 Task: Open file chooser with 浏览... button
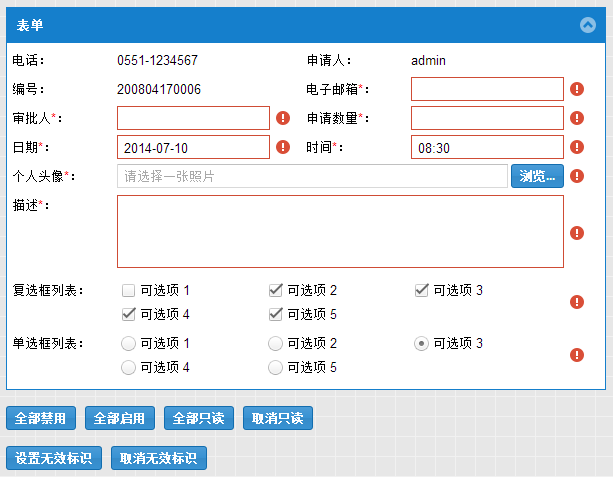[x=537, y=176]
